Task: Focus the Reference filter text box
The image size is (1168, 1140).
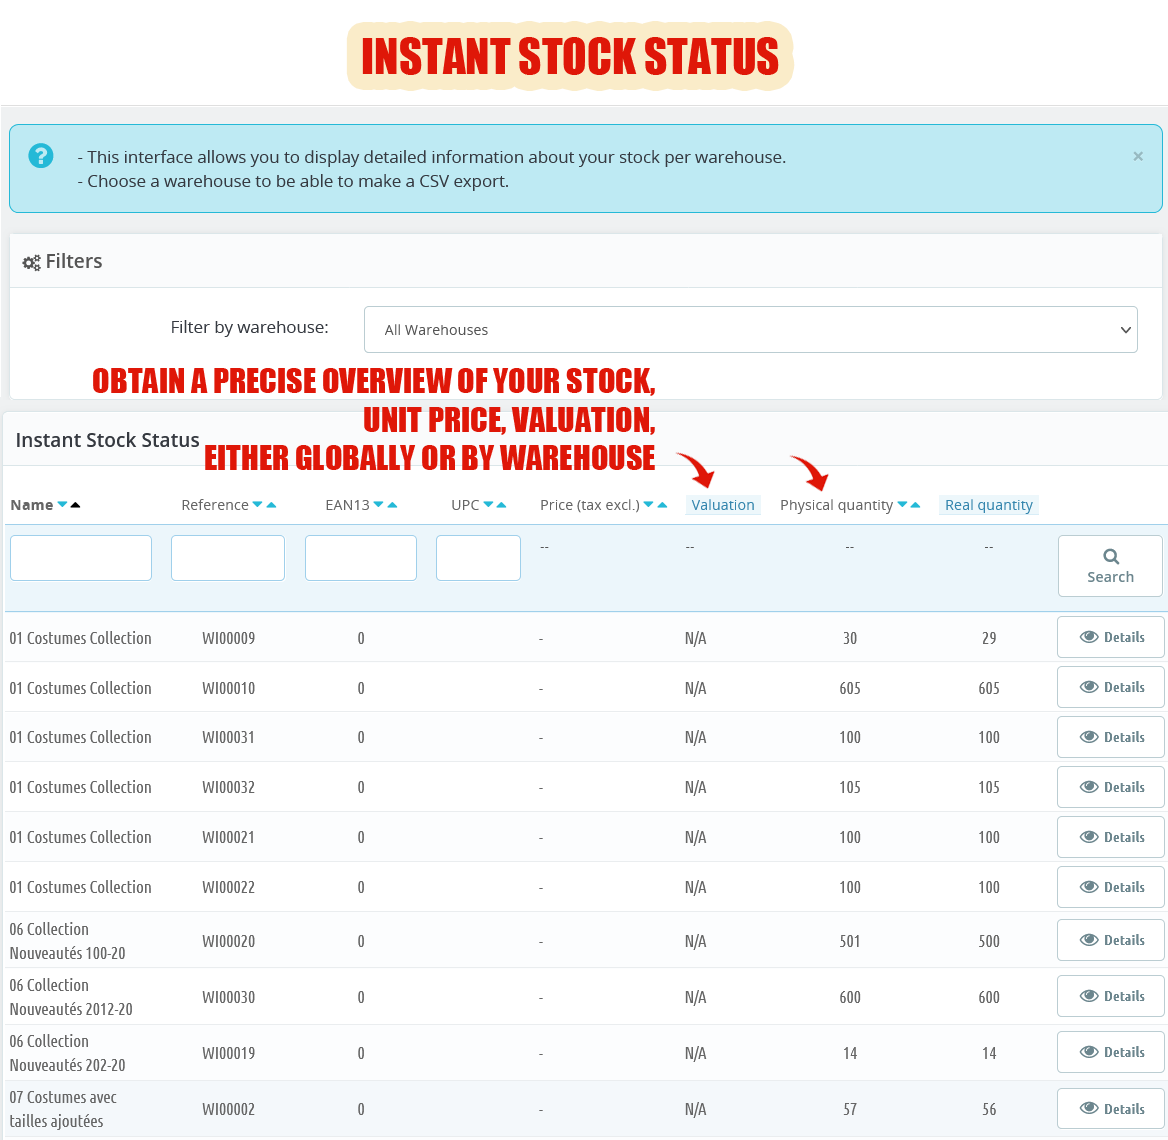Action: pos(228,558)
